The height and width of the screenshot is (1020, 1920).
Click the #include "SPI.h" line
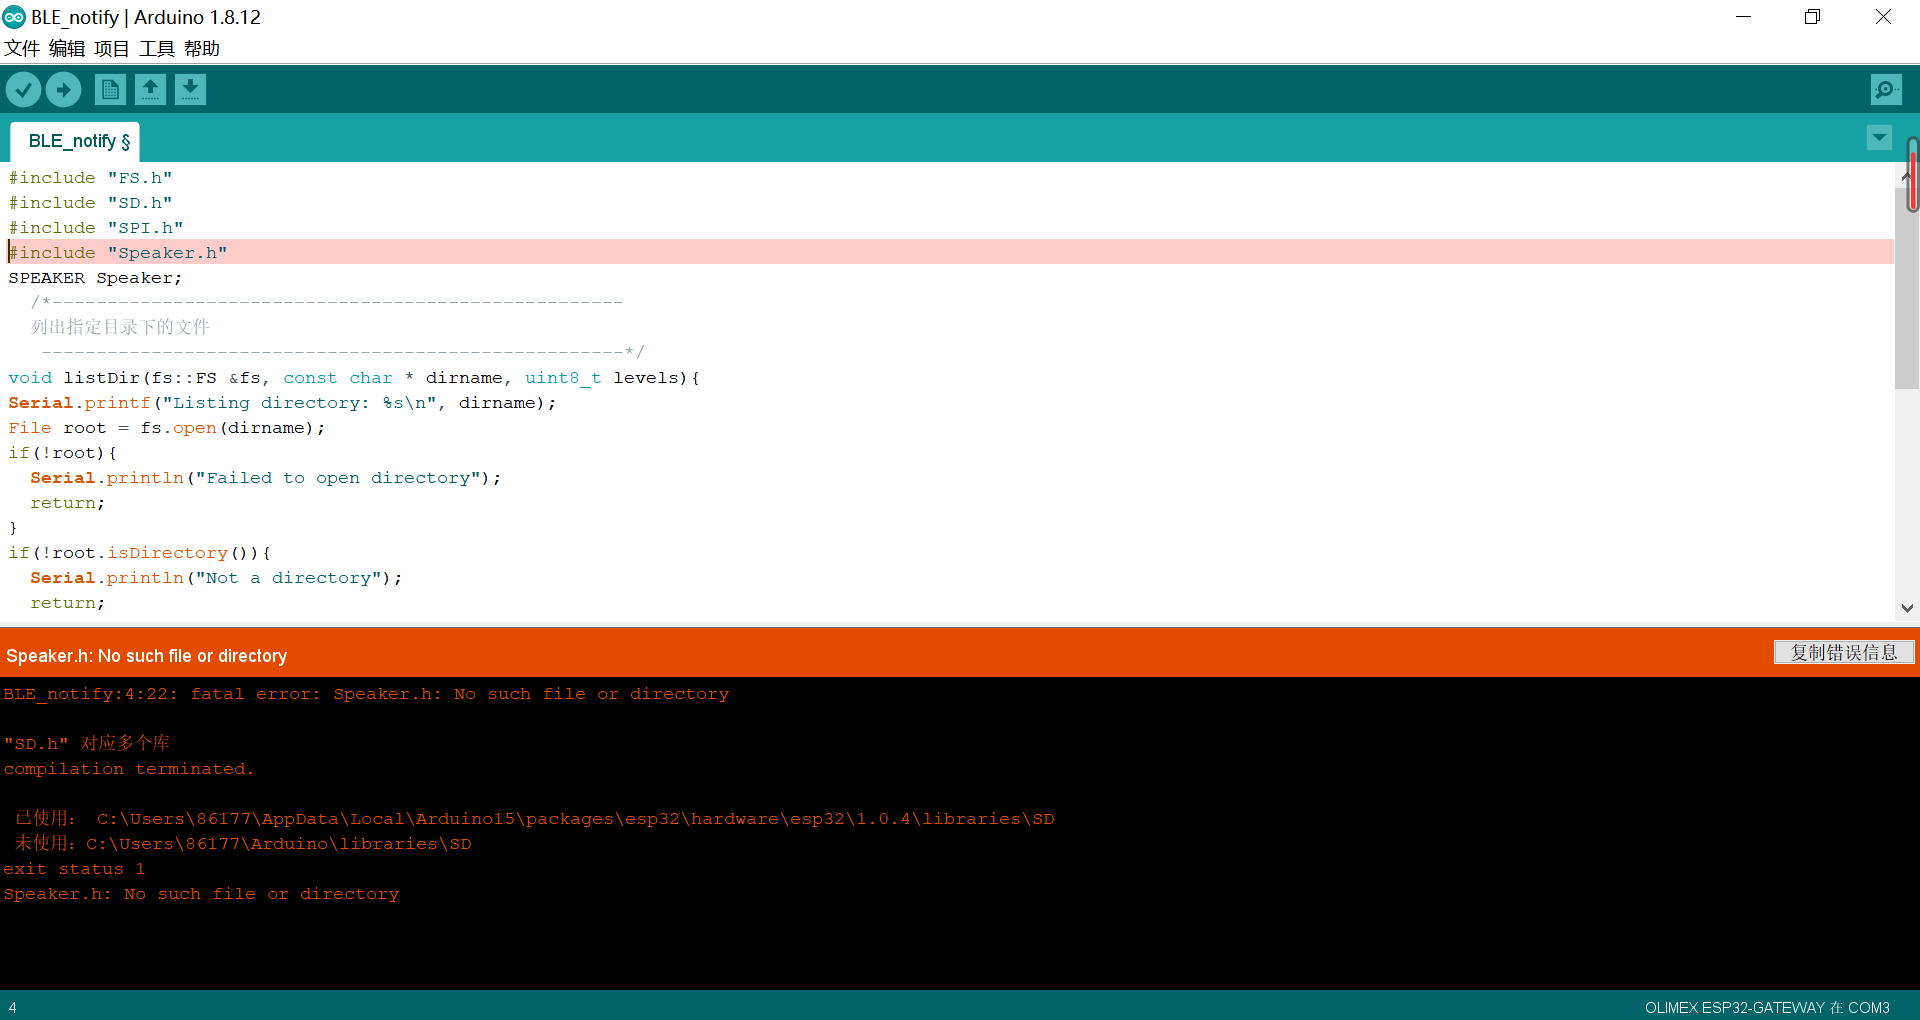pos(96,228)
